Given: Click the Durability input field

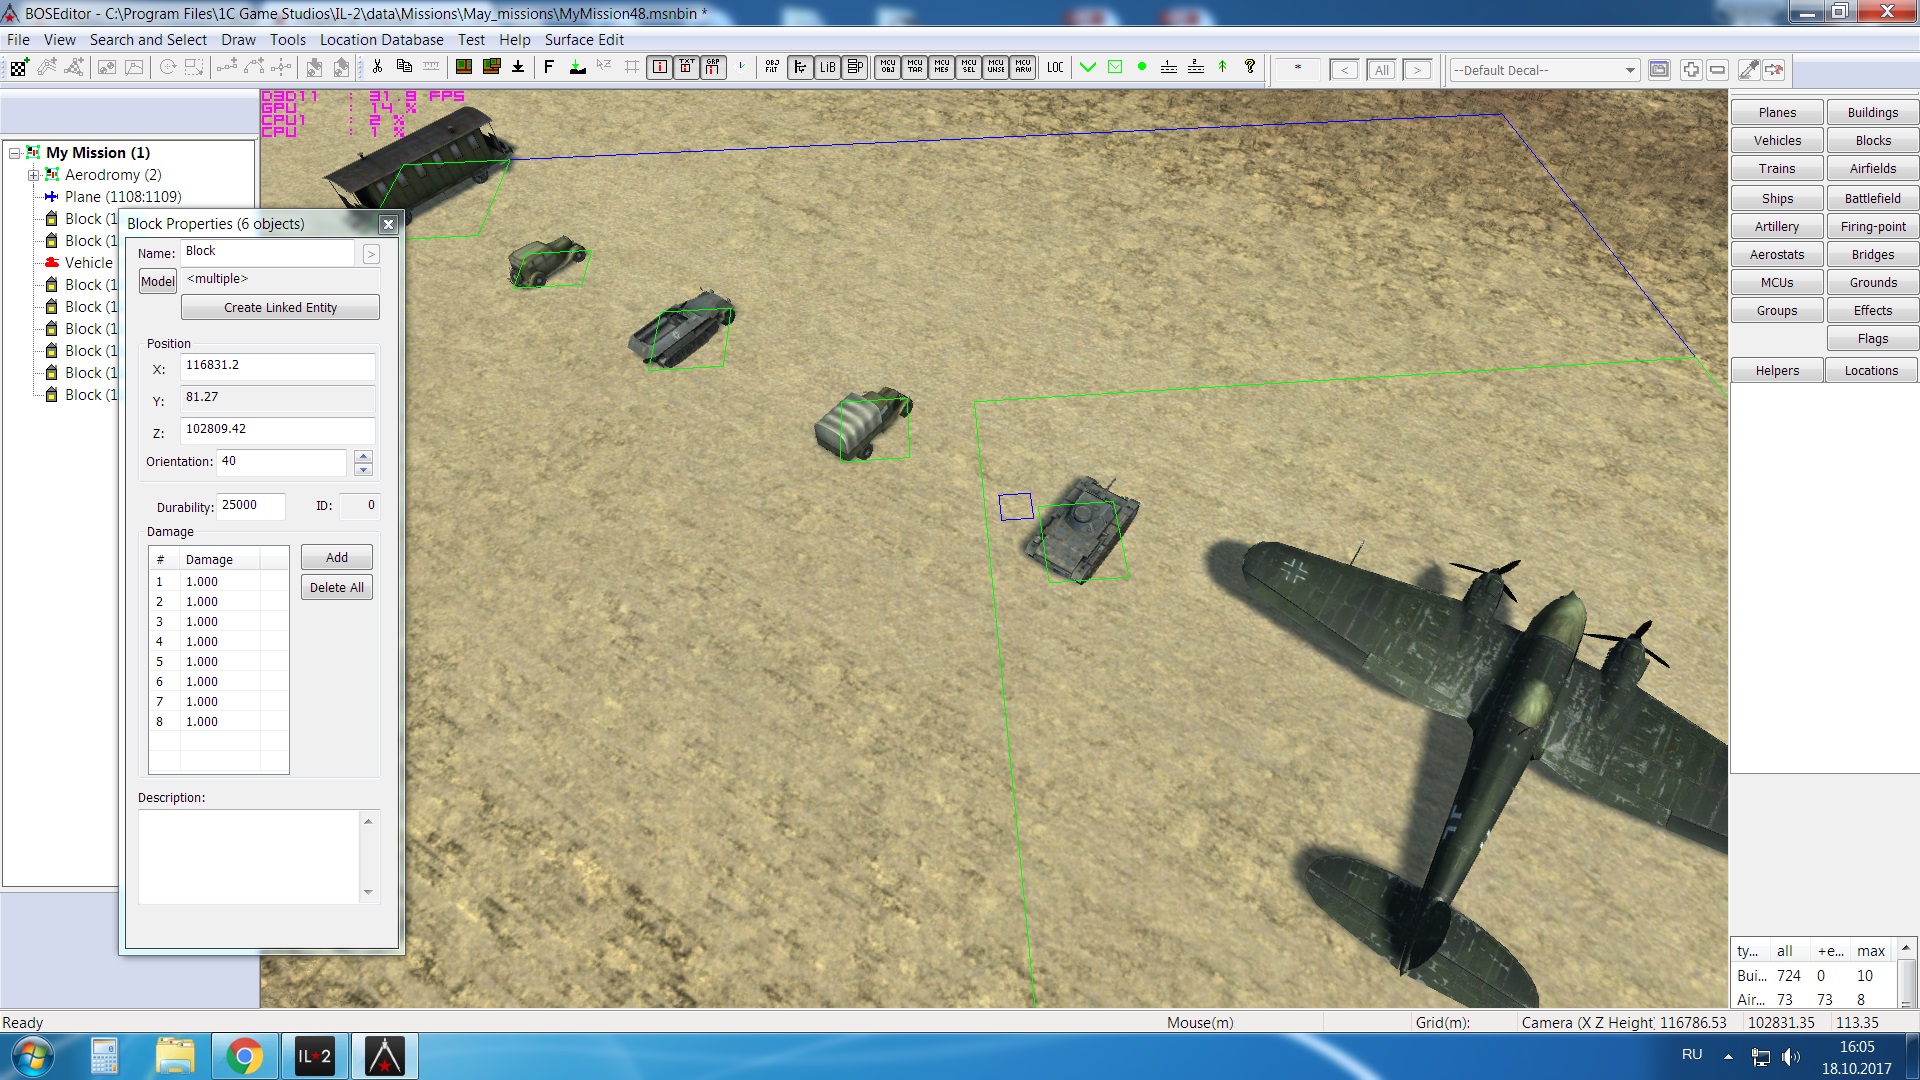Looking at the screenshot, I should coord(250,506).
